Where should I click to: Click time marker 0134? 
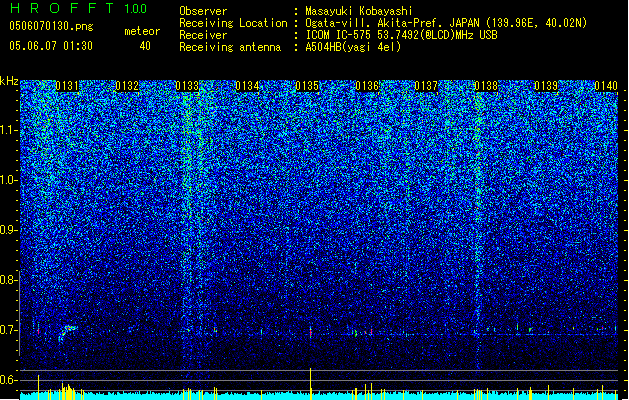tap(247, 86)
